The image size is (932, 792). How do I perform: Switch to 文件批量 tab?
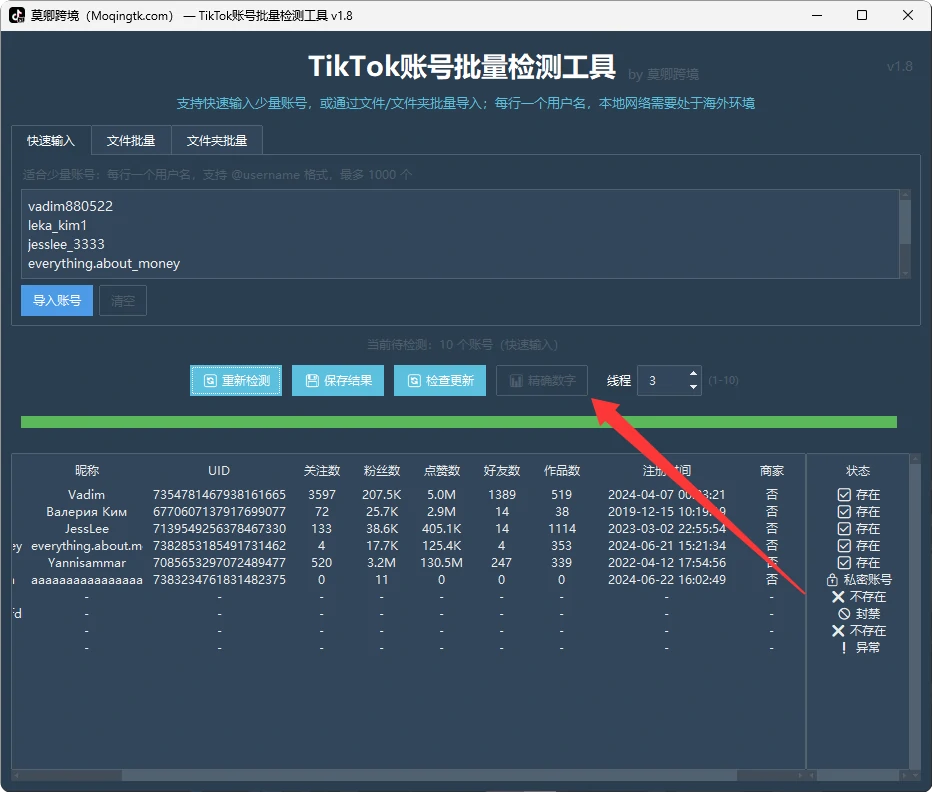131,140
